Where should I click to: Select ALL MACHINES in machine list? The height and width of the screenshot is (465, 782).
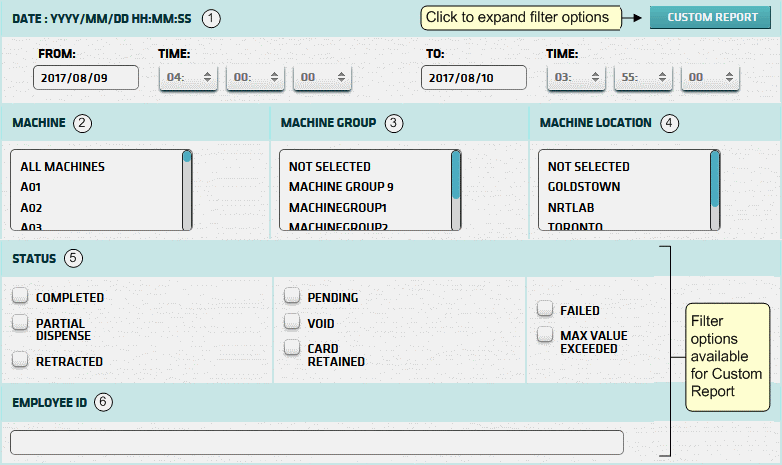point(62,167)
